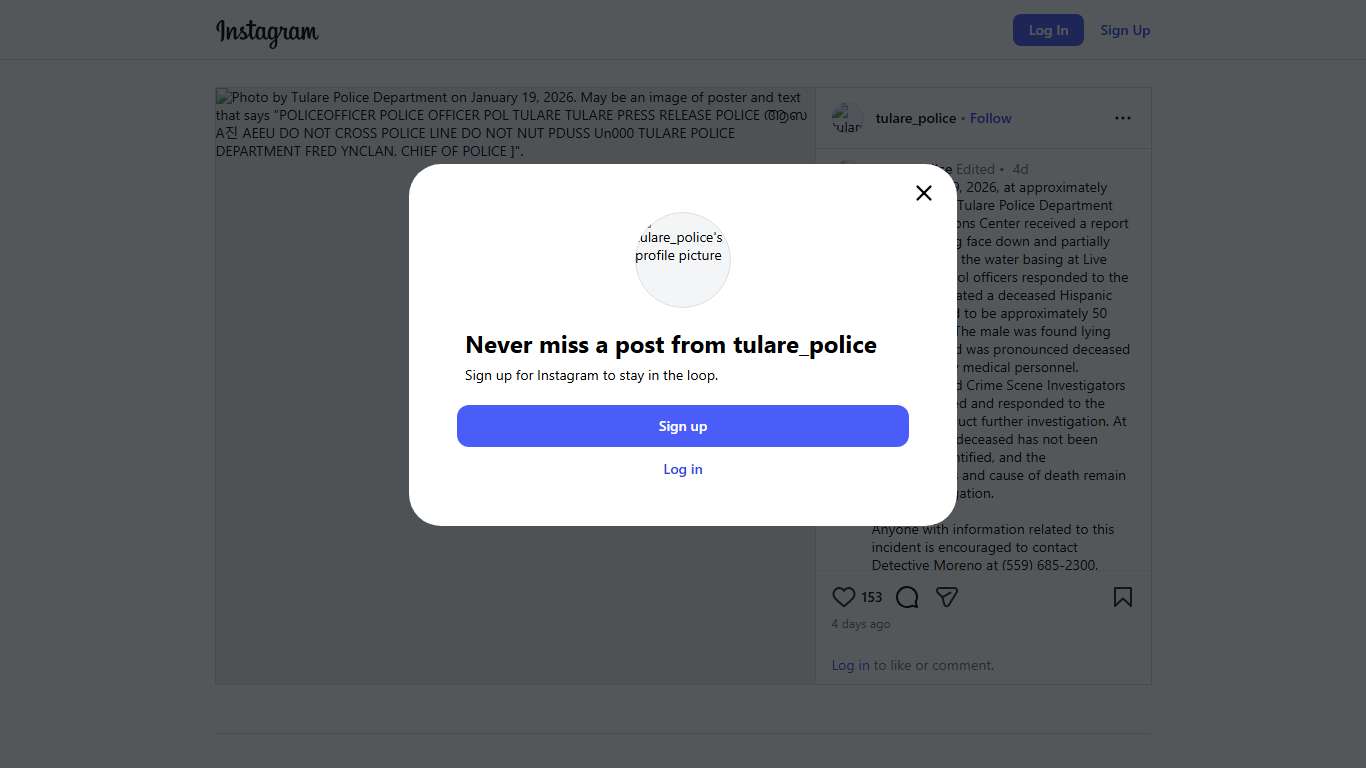Image resolution: width=1366 pixels, height=768 pixels.
Task: Click Log in link inside popup
Action: coord(683,469)
